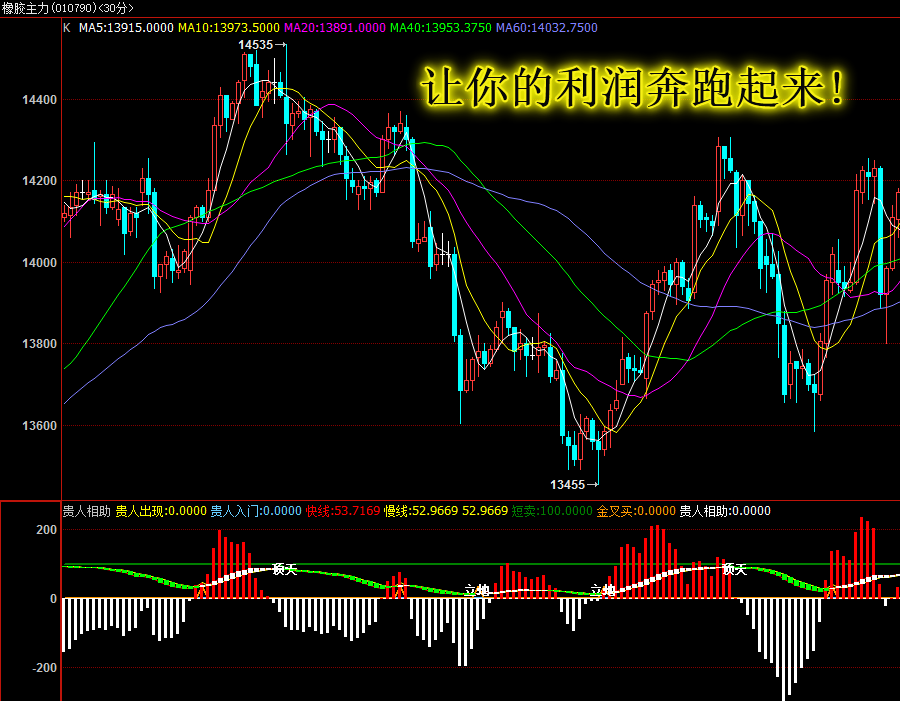The width and height of the screenshot is (900, 701).
Task: Select the 贵人相助:0.0000 value at row end
Action: tap(725, 511)
